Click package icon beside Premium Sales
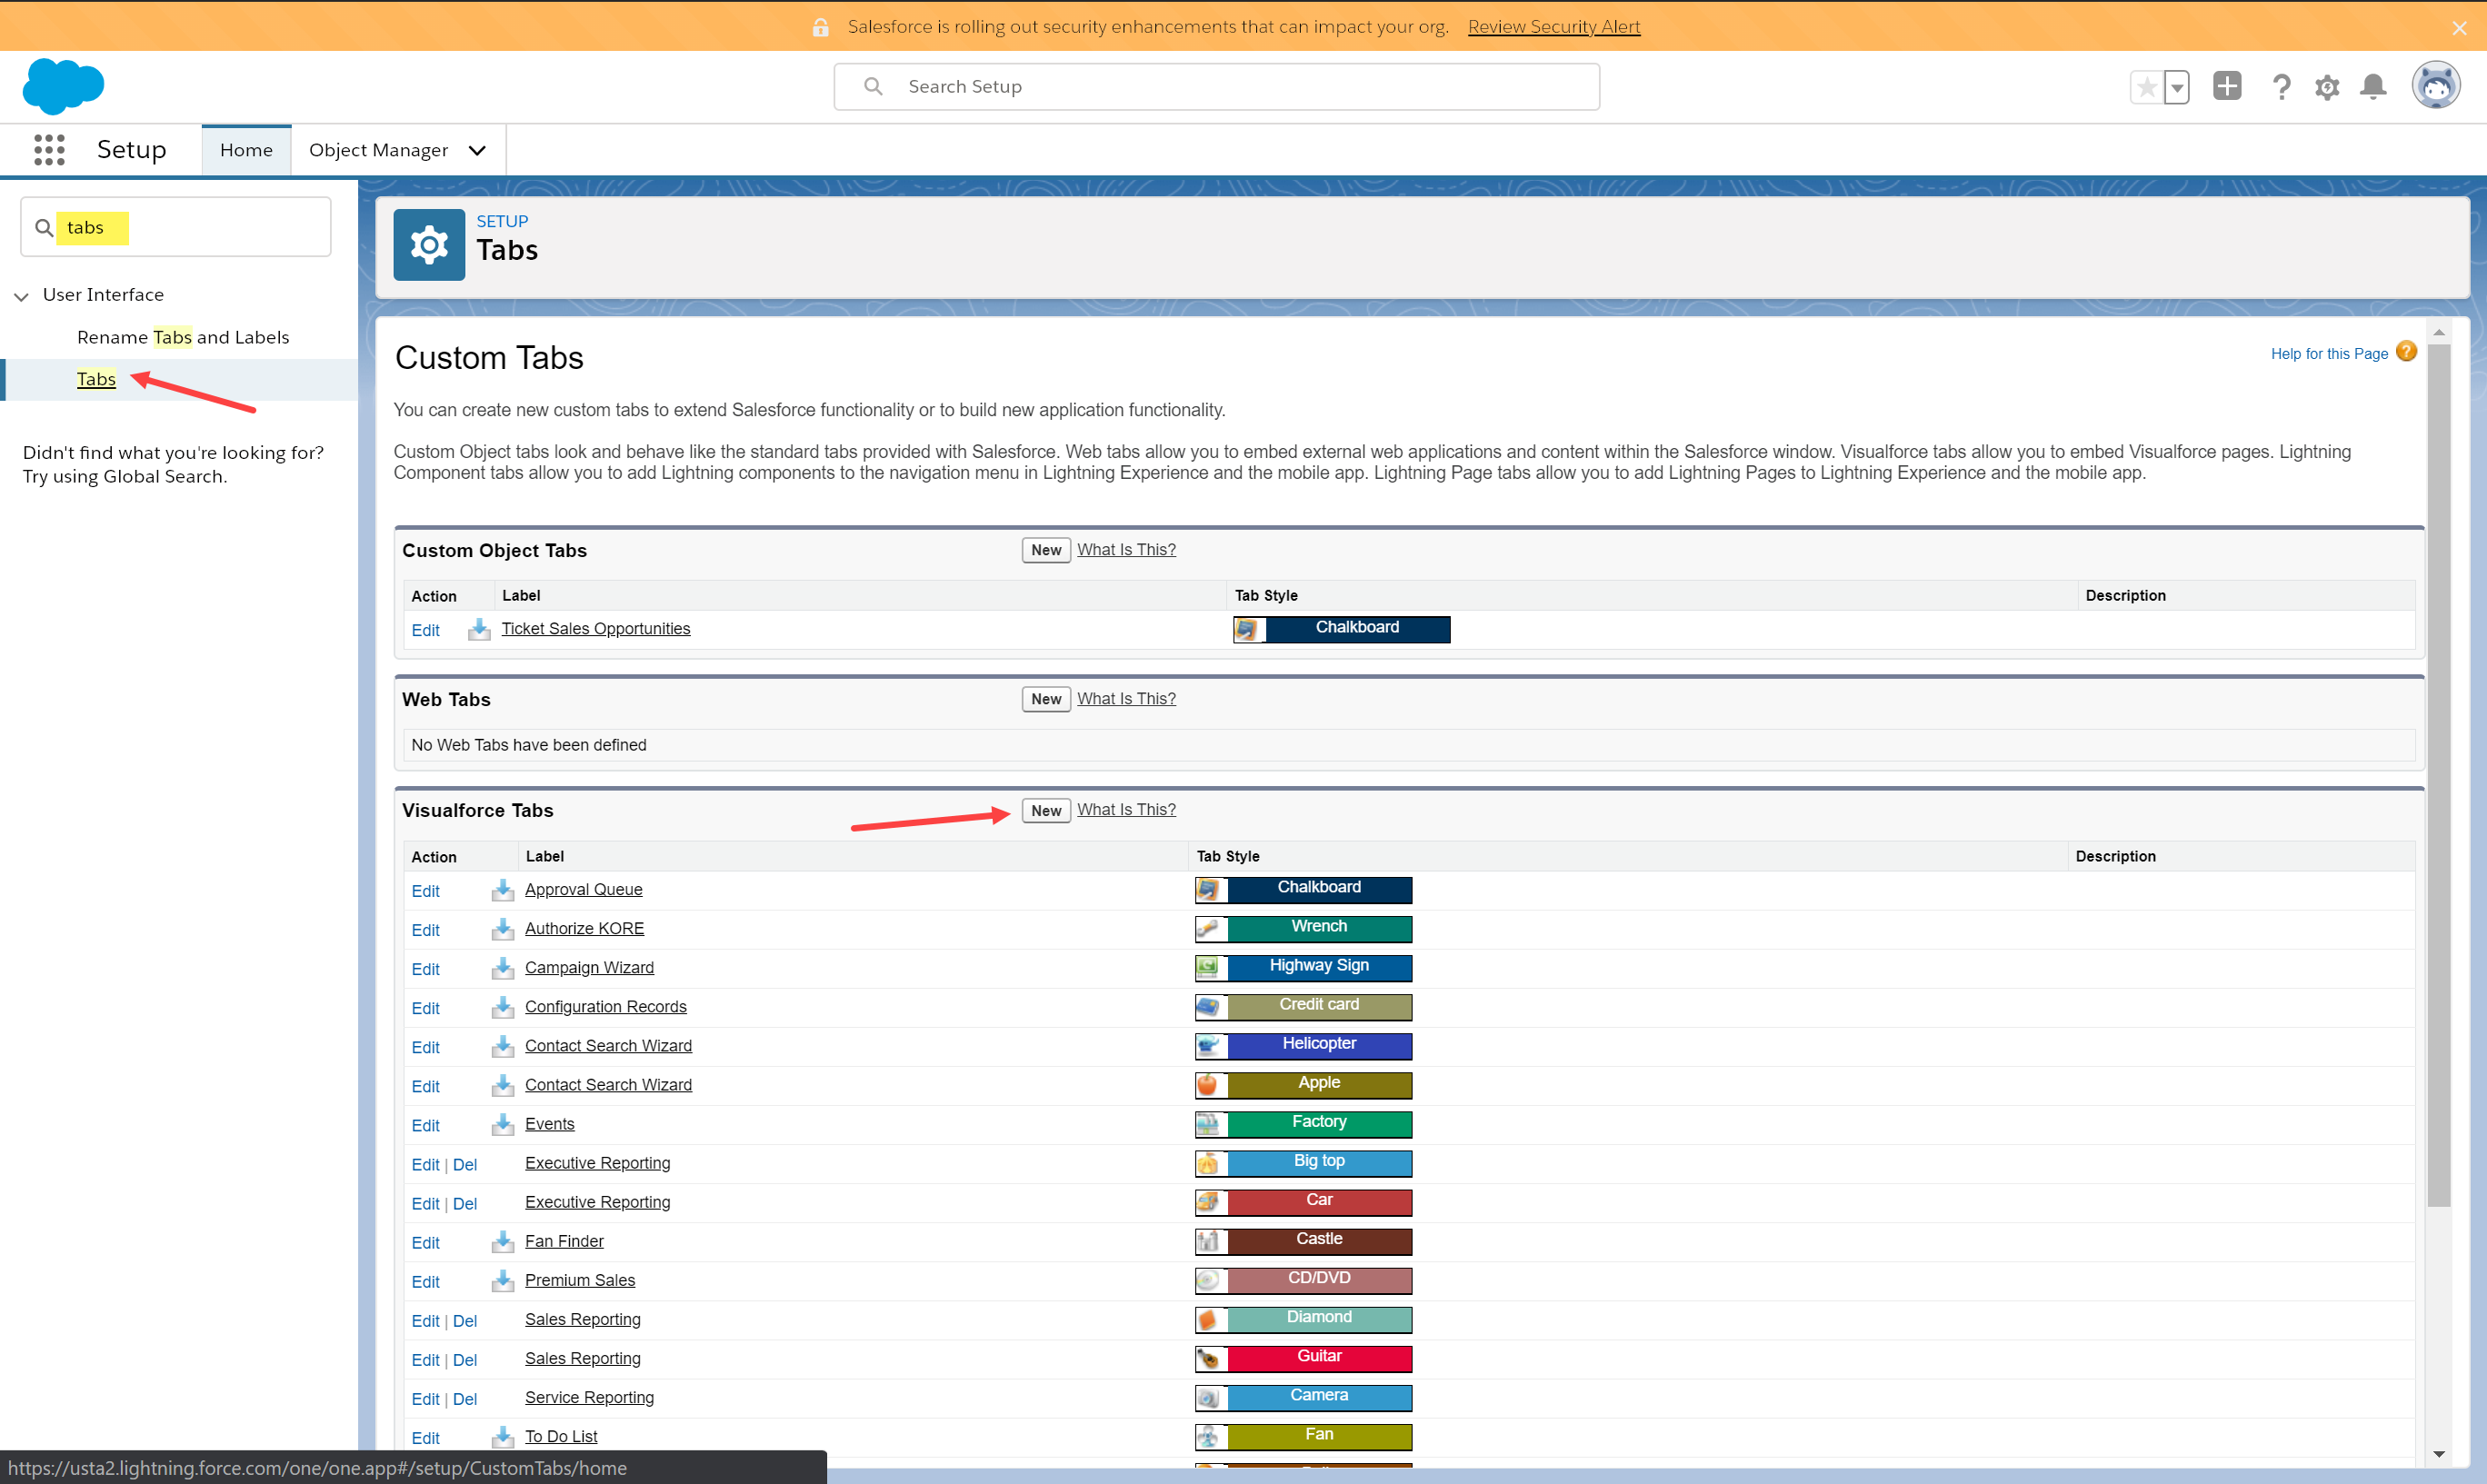 tap(502, 1280)
